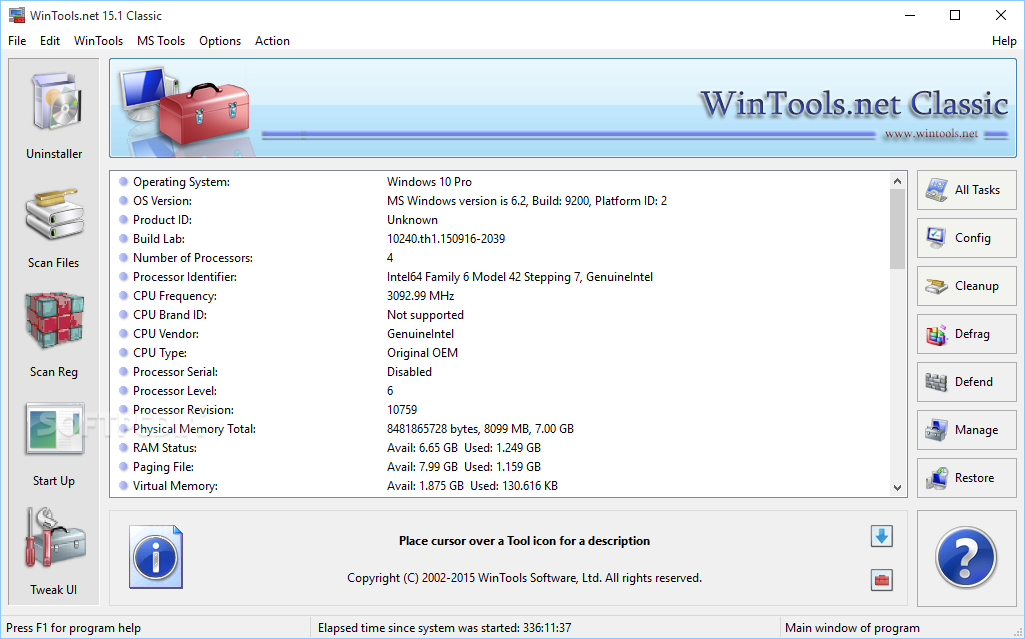Open the Edit menu

[50, 41]
